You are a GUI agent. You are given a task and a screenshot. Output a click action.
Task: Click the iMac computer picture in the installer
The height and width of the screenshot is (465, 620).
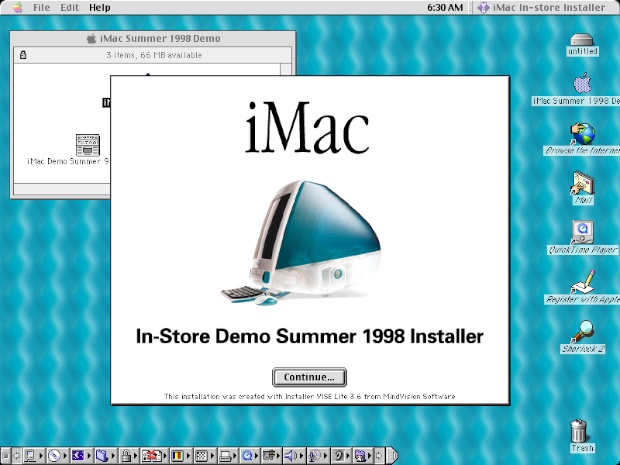pos(301,243)
